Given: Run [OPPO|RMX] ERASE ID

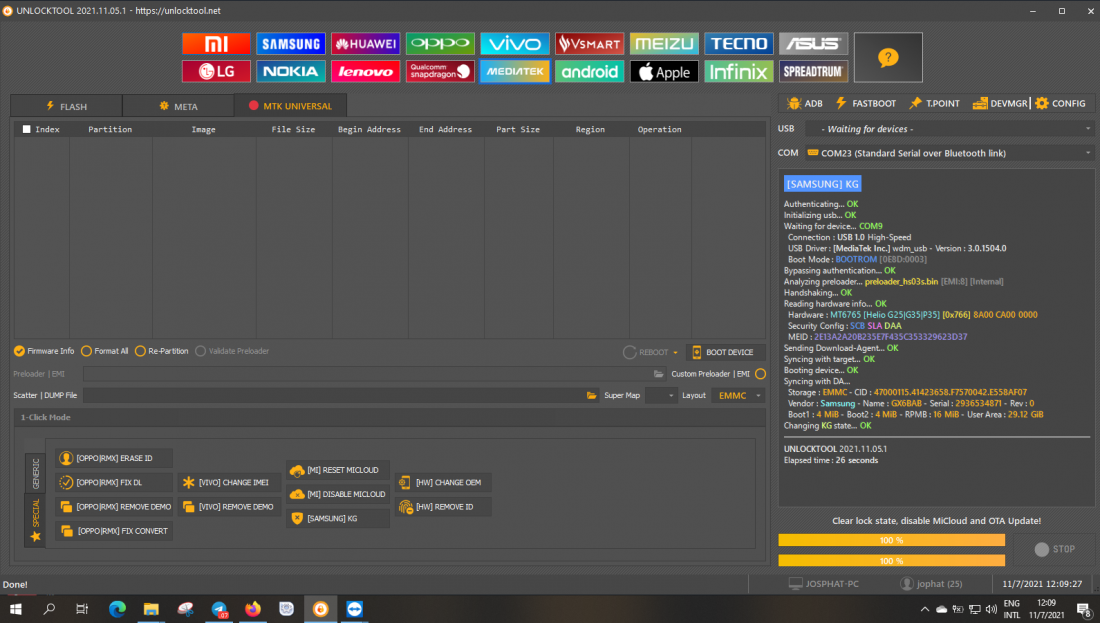Looking at the screenshot, I should coord(114,458).
